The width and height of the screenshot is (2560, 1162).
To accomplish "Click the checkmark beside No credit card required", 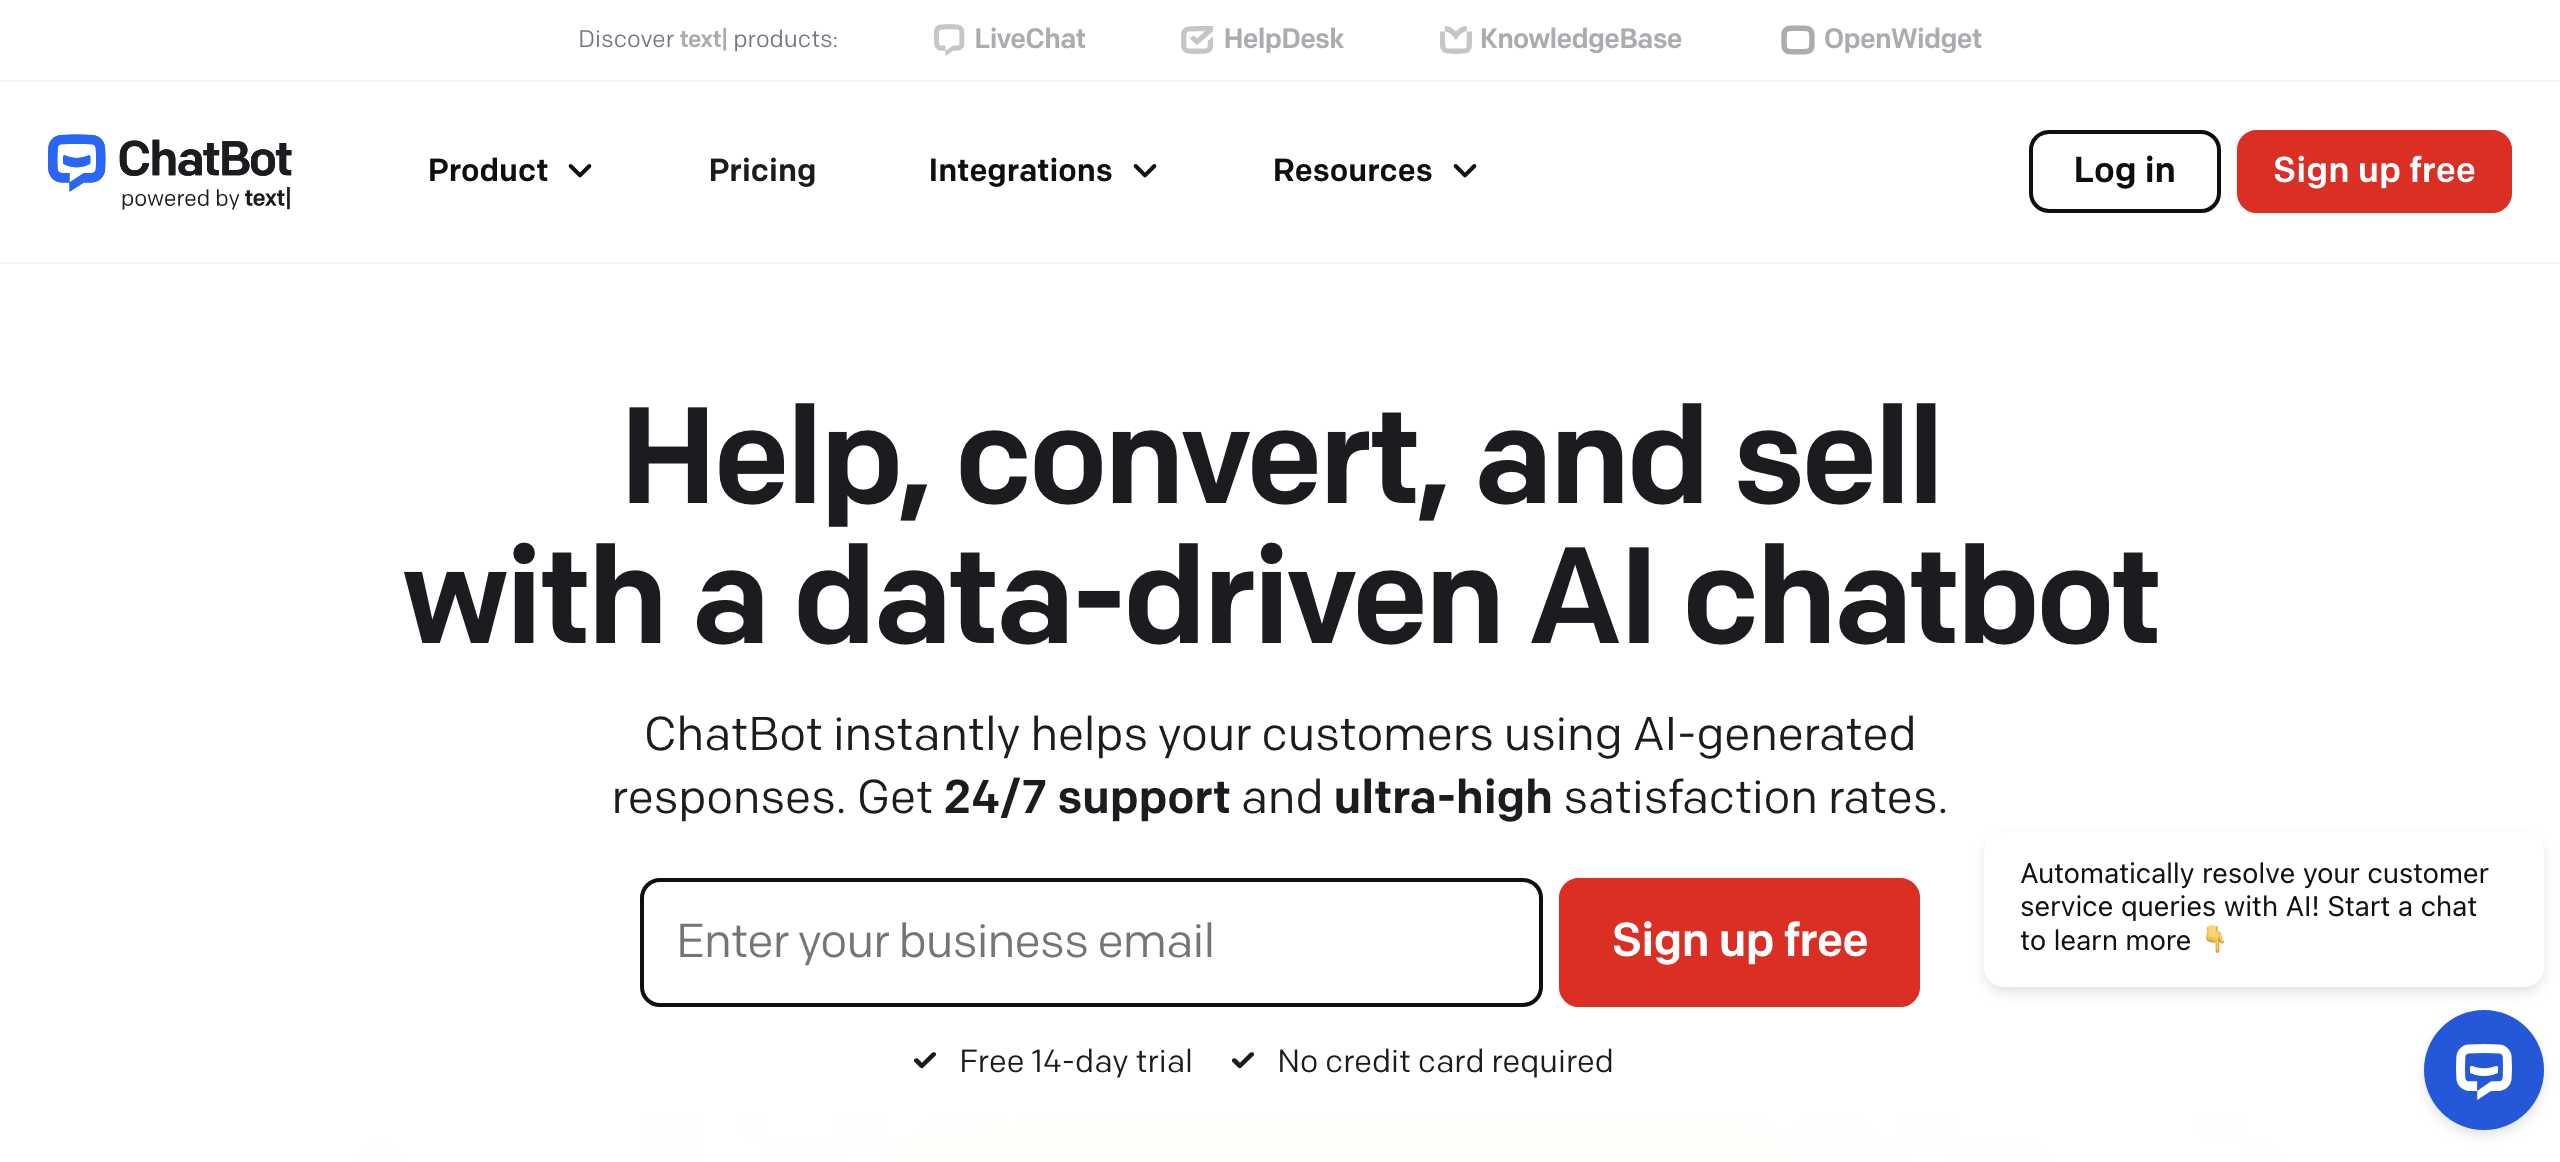I will [x=1243, y=1060].
